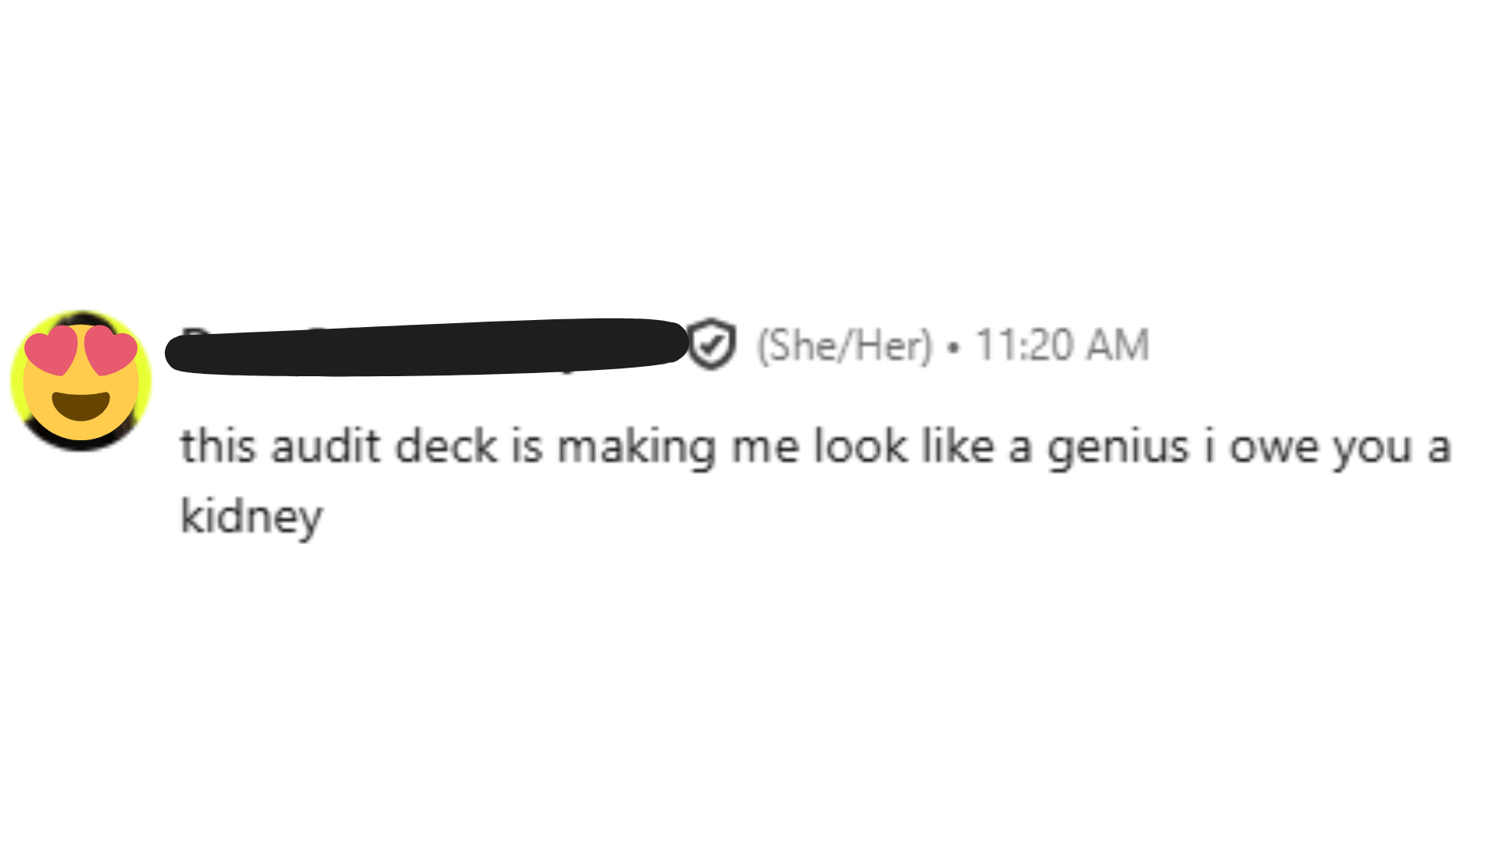The image size is (1500, 843).
Task: Click the word "making" in the message
Action: (636, 448)
